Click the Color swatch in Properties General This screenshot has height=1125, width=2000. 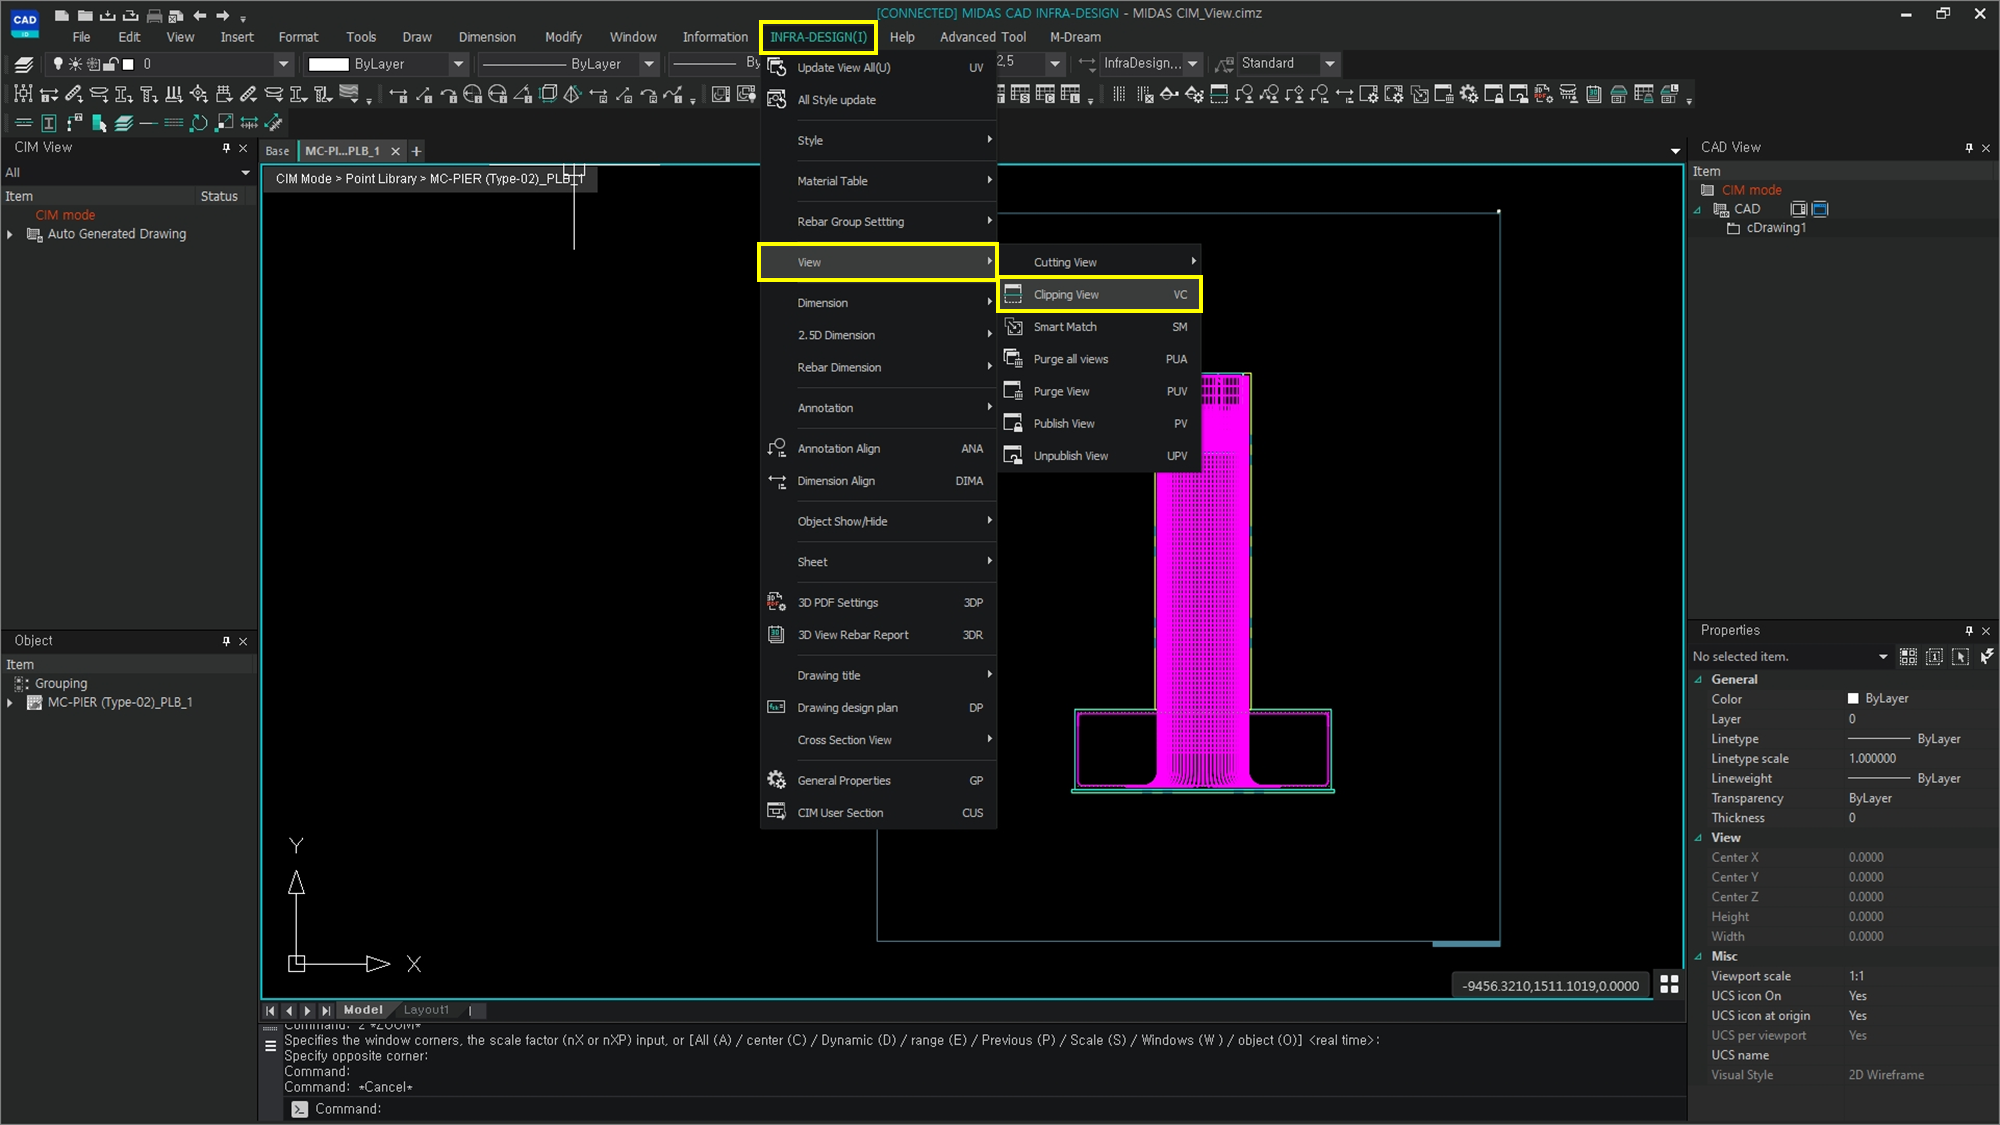click(1853, 698)
